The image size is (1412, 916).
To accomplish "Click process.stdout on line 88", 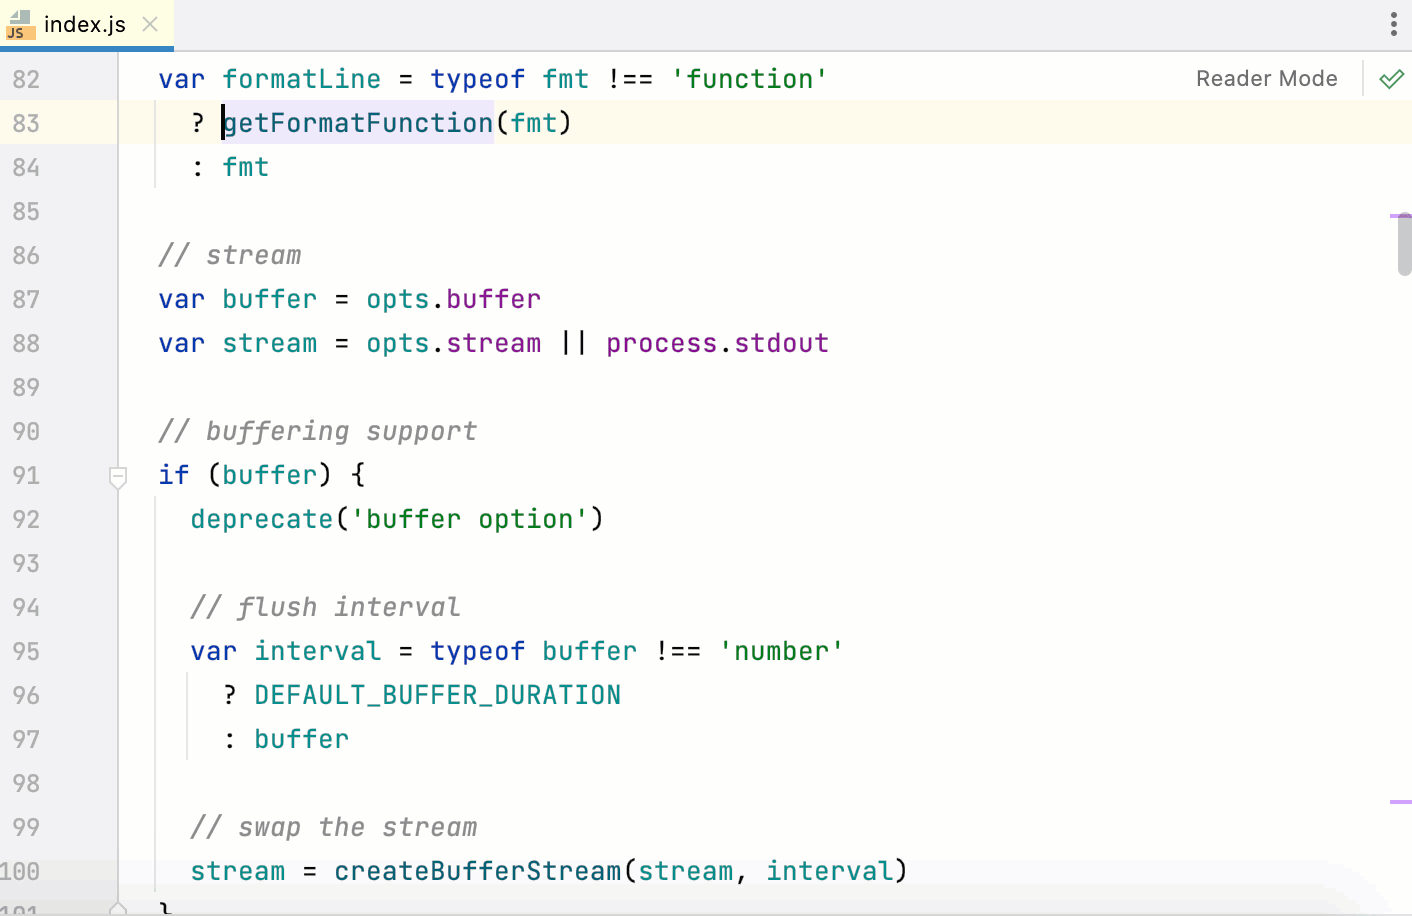I will tap(717, 342).
